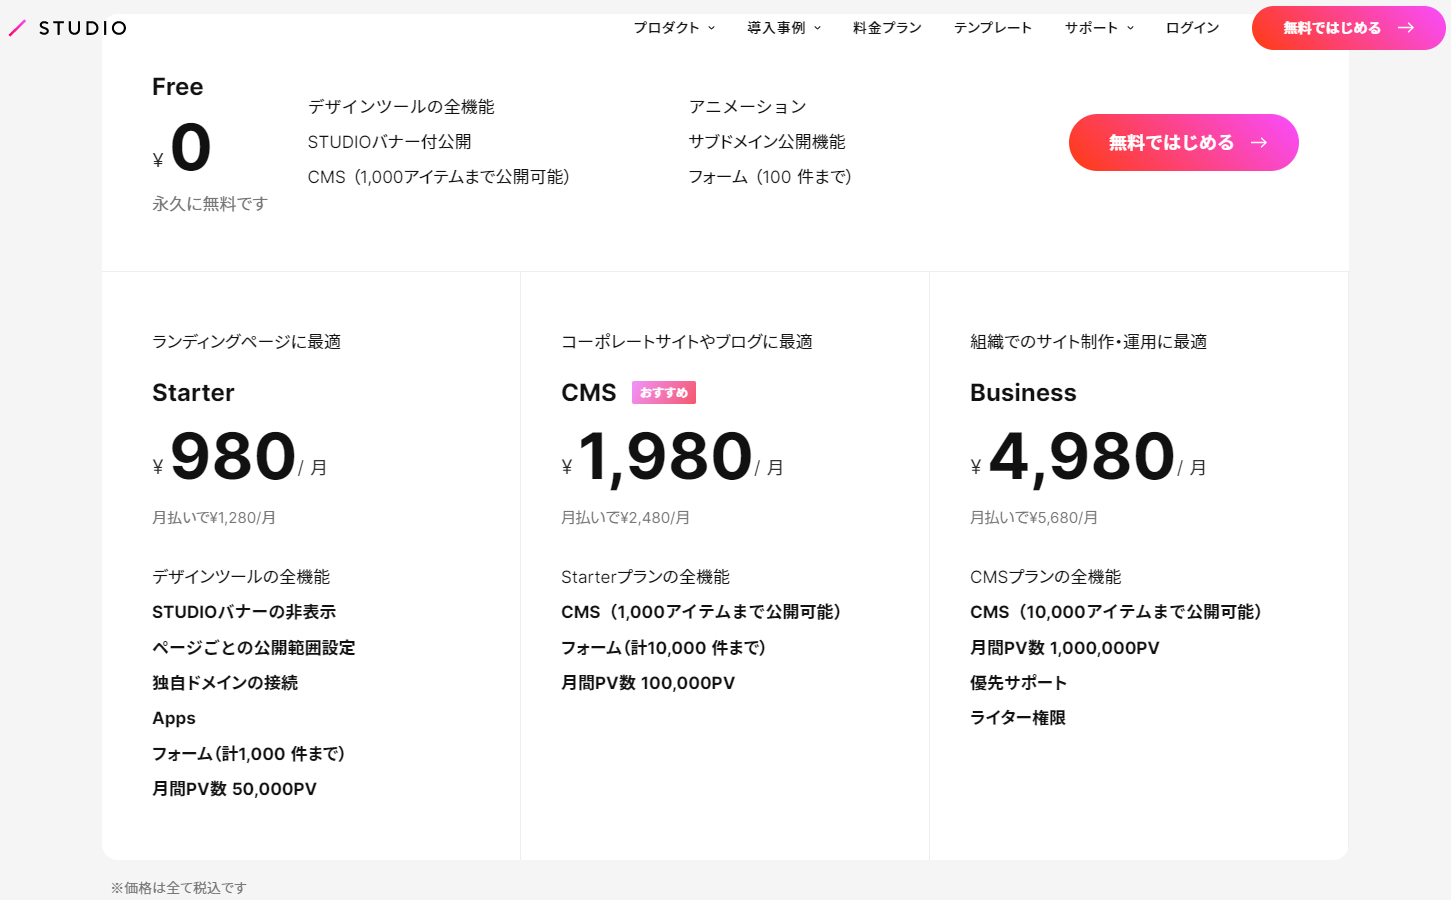Screen dimensions: 1451x900
Task: Click the 組織でのサイト制作・運用に最適 tagline
Action: tap(1088, 342)
